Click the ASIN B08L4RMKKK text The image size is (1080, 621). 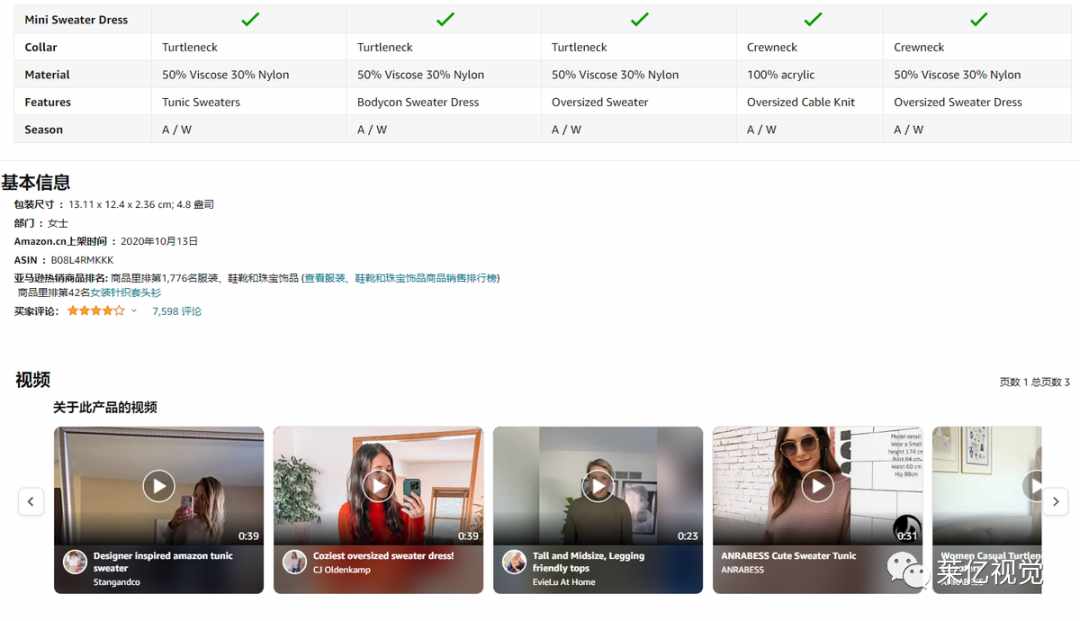pyautogui.click(x=63, y=260)
